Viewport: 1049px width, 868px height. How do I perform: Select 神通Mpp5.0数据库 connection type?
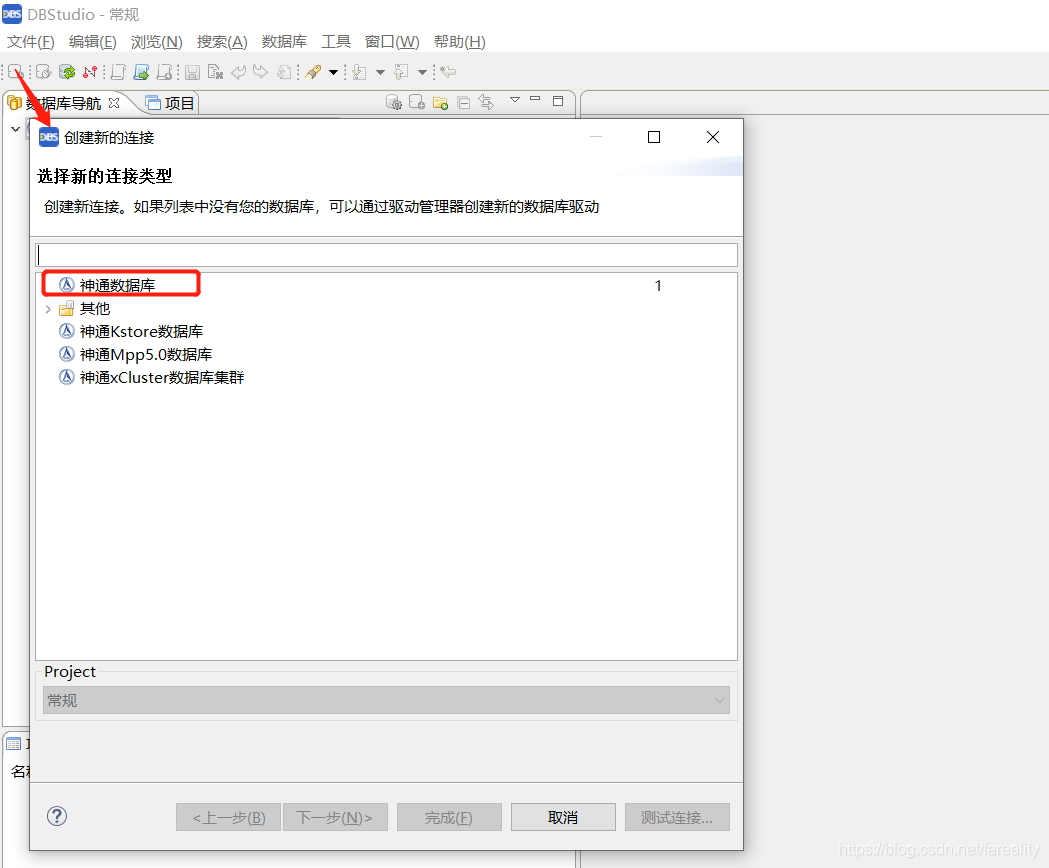coord(136,355)
